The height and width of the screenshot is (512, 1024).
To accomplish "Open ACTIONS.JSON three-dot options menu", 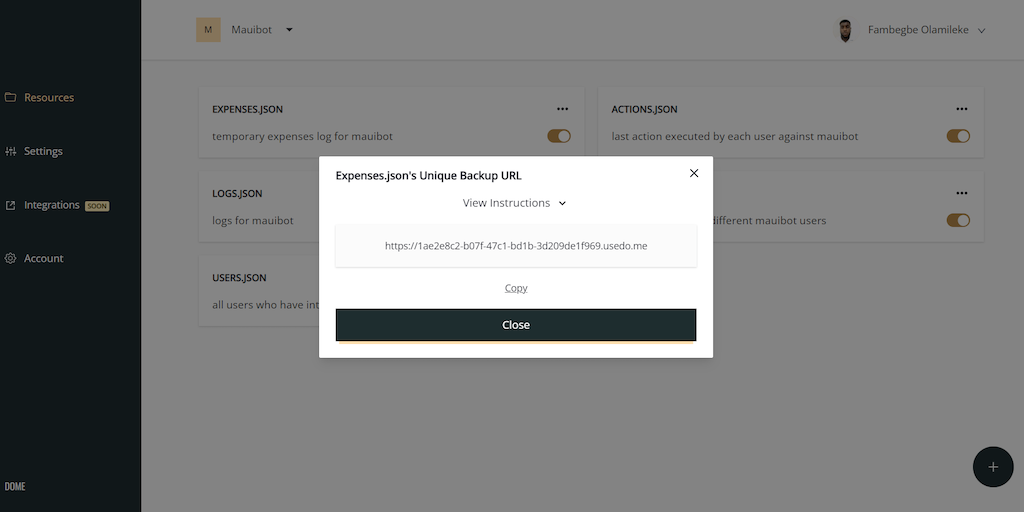I will (x=962, y=109).
